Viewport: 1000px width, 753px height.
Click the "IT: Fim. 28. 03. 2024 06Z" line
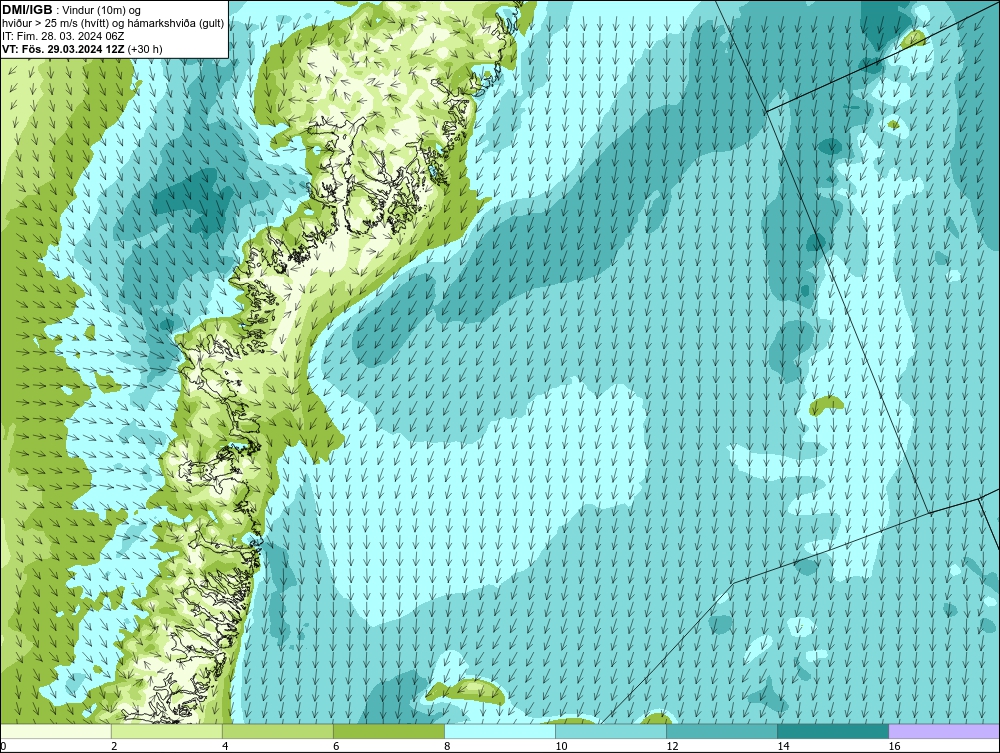pos(63,36)
